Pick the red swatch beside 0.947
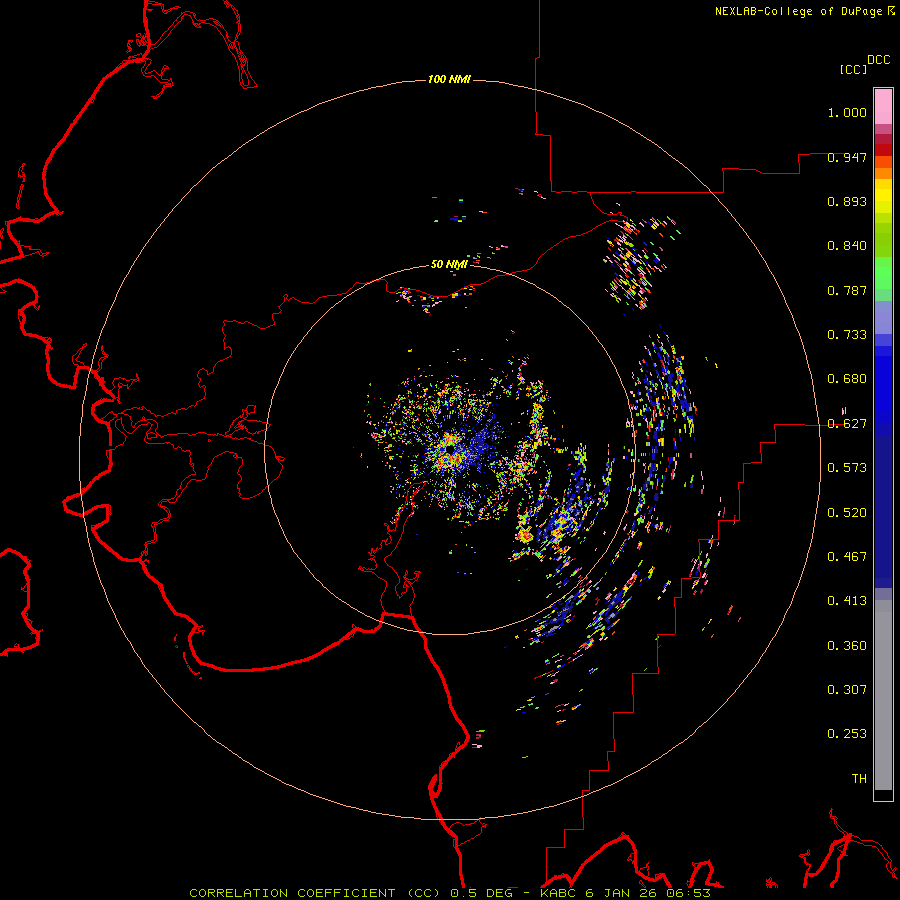Screen dimensions: 900x900 (x=883, y=150)
